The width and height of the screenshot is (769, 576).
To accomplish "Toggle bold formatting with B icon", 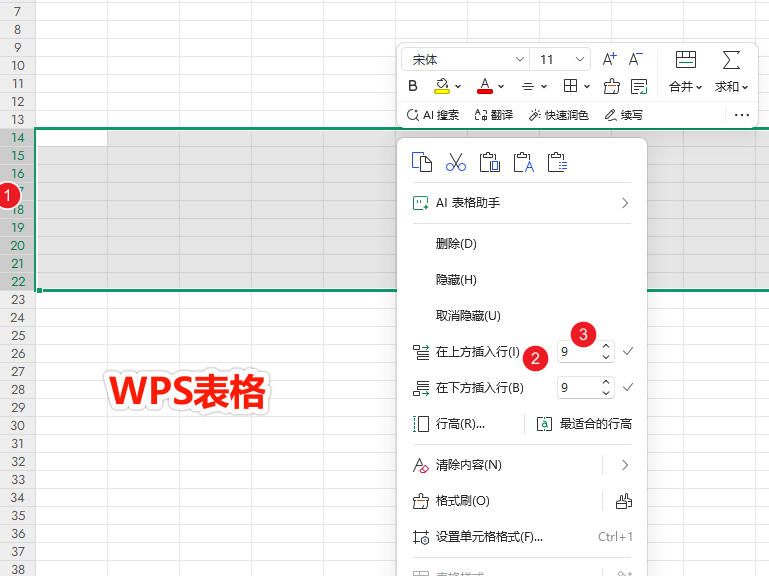I will pyautogui.click(x=413, y=86).
